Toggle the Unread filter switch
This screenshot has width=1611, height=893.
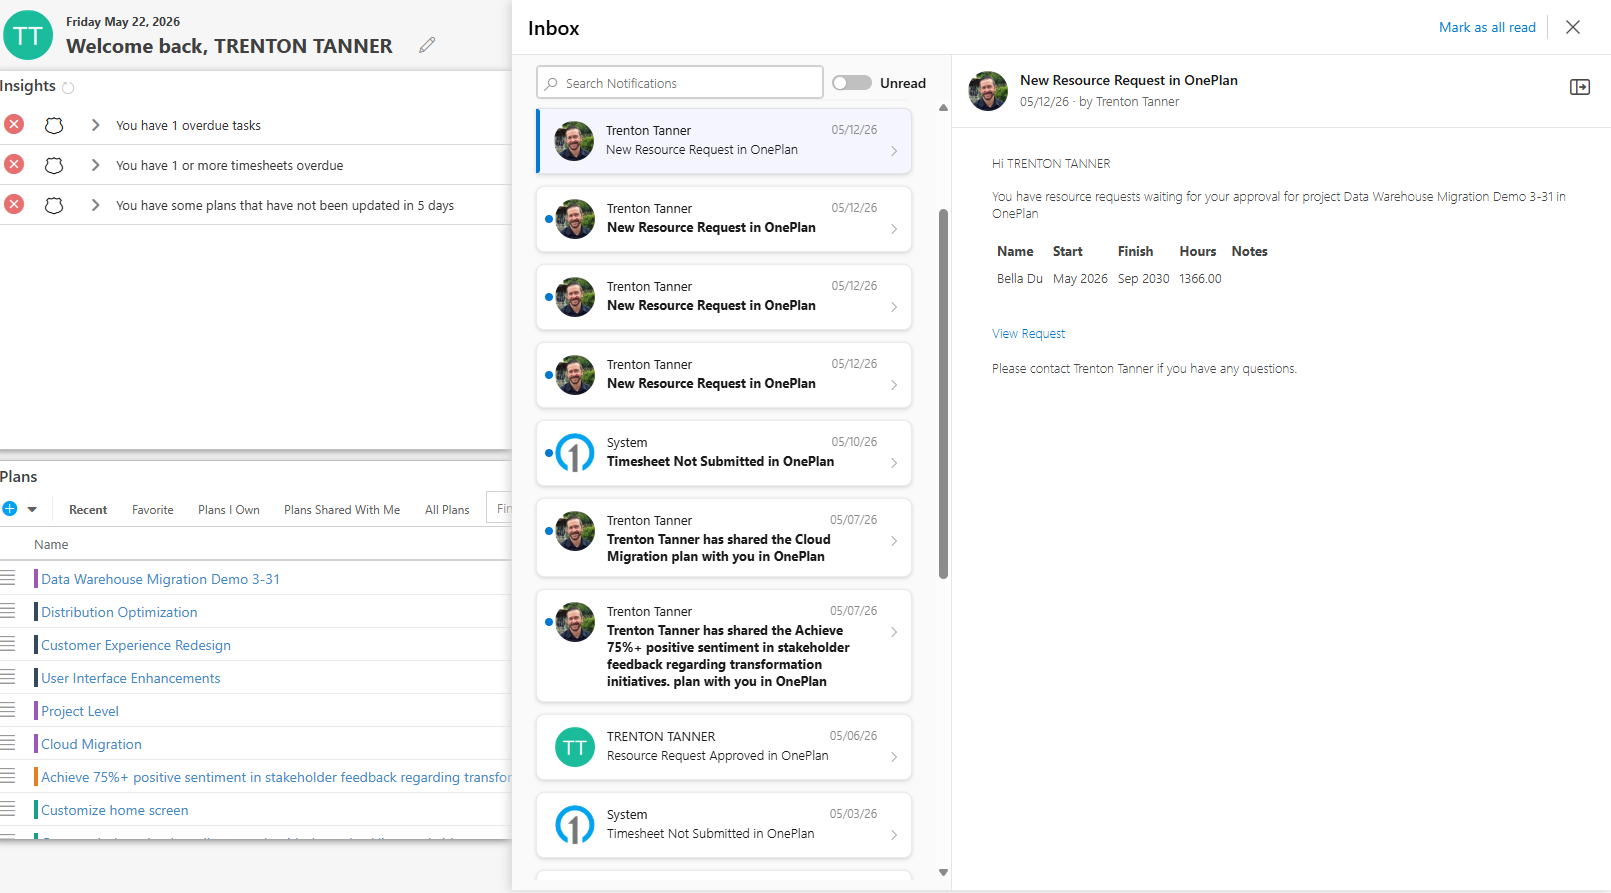[852, 83]
